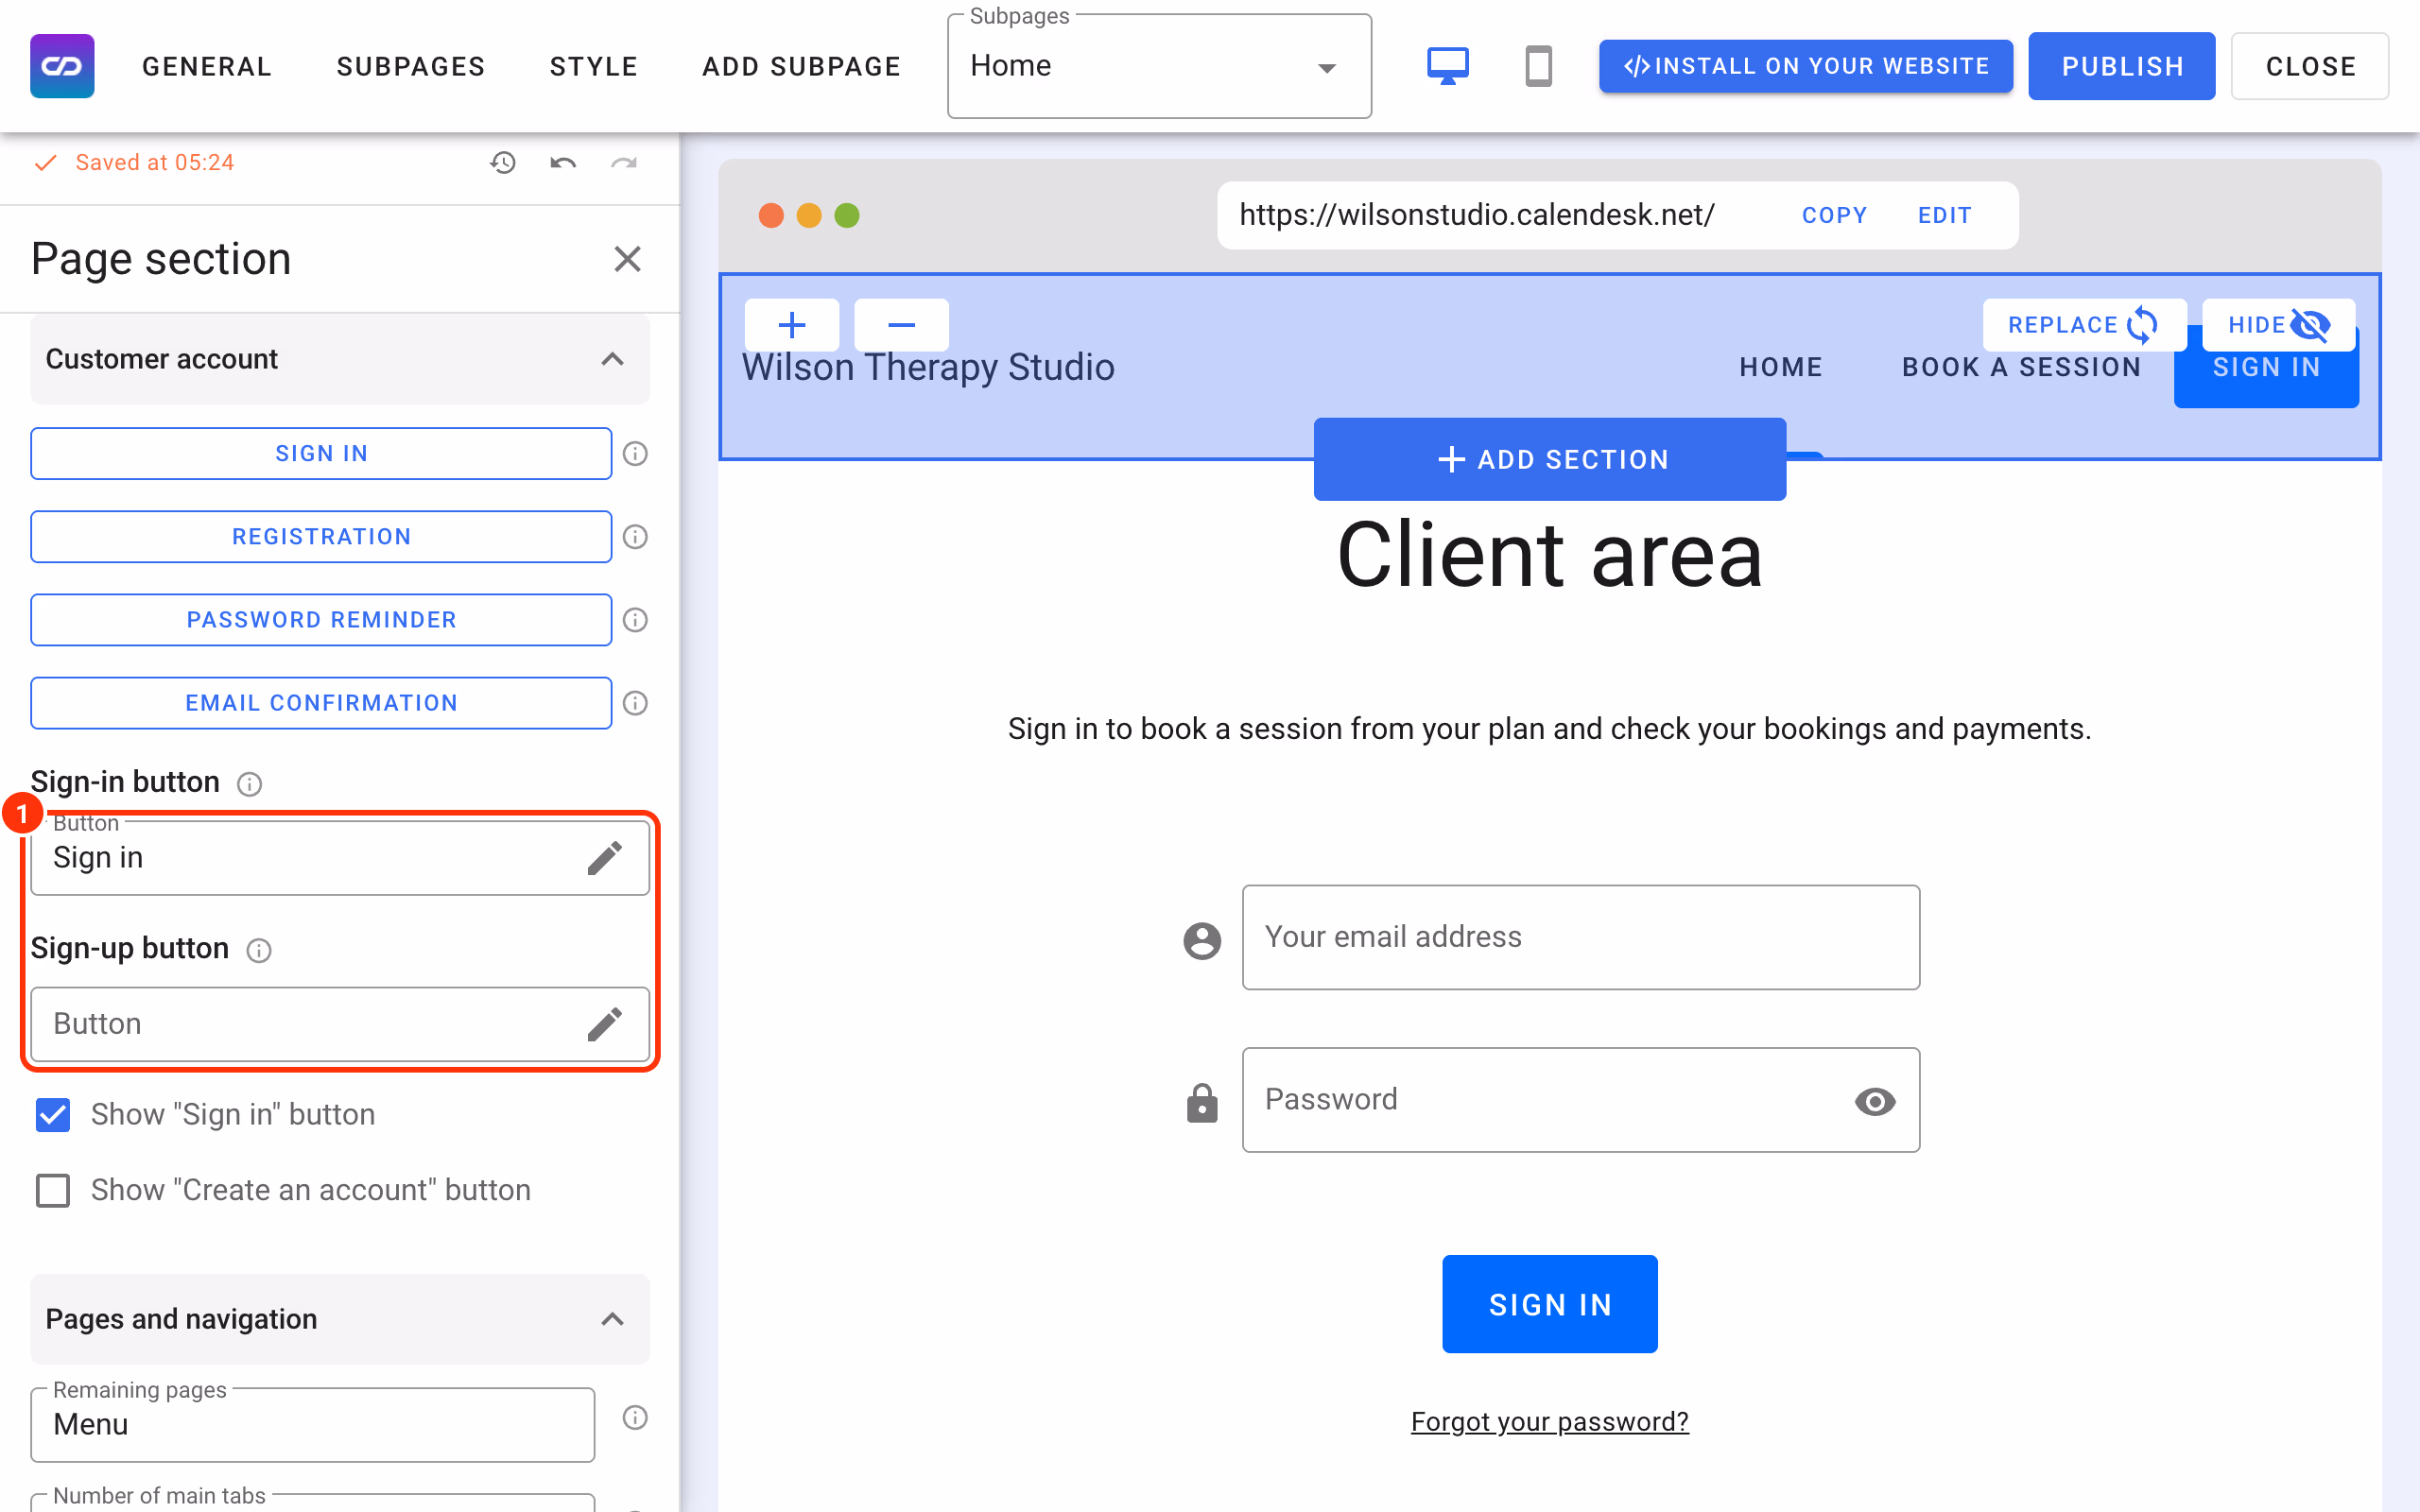Click INSTALL ON YOUR WEBSITE button

point(1805,66)
